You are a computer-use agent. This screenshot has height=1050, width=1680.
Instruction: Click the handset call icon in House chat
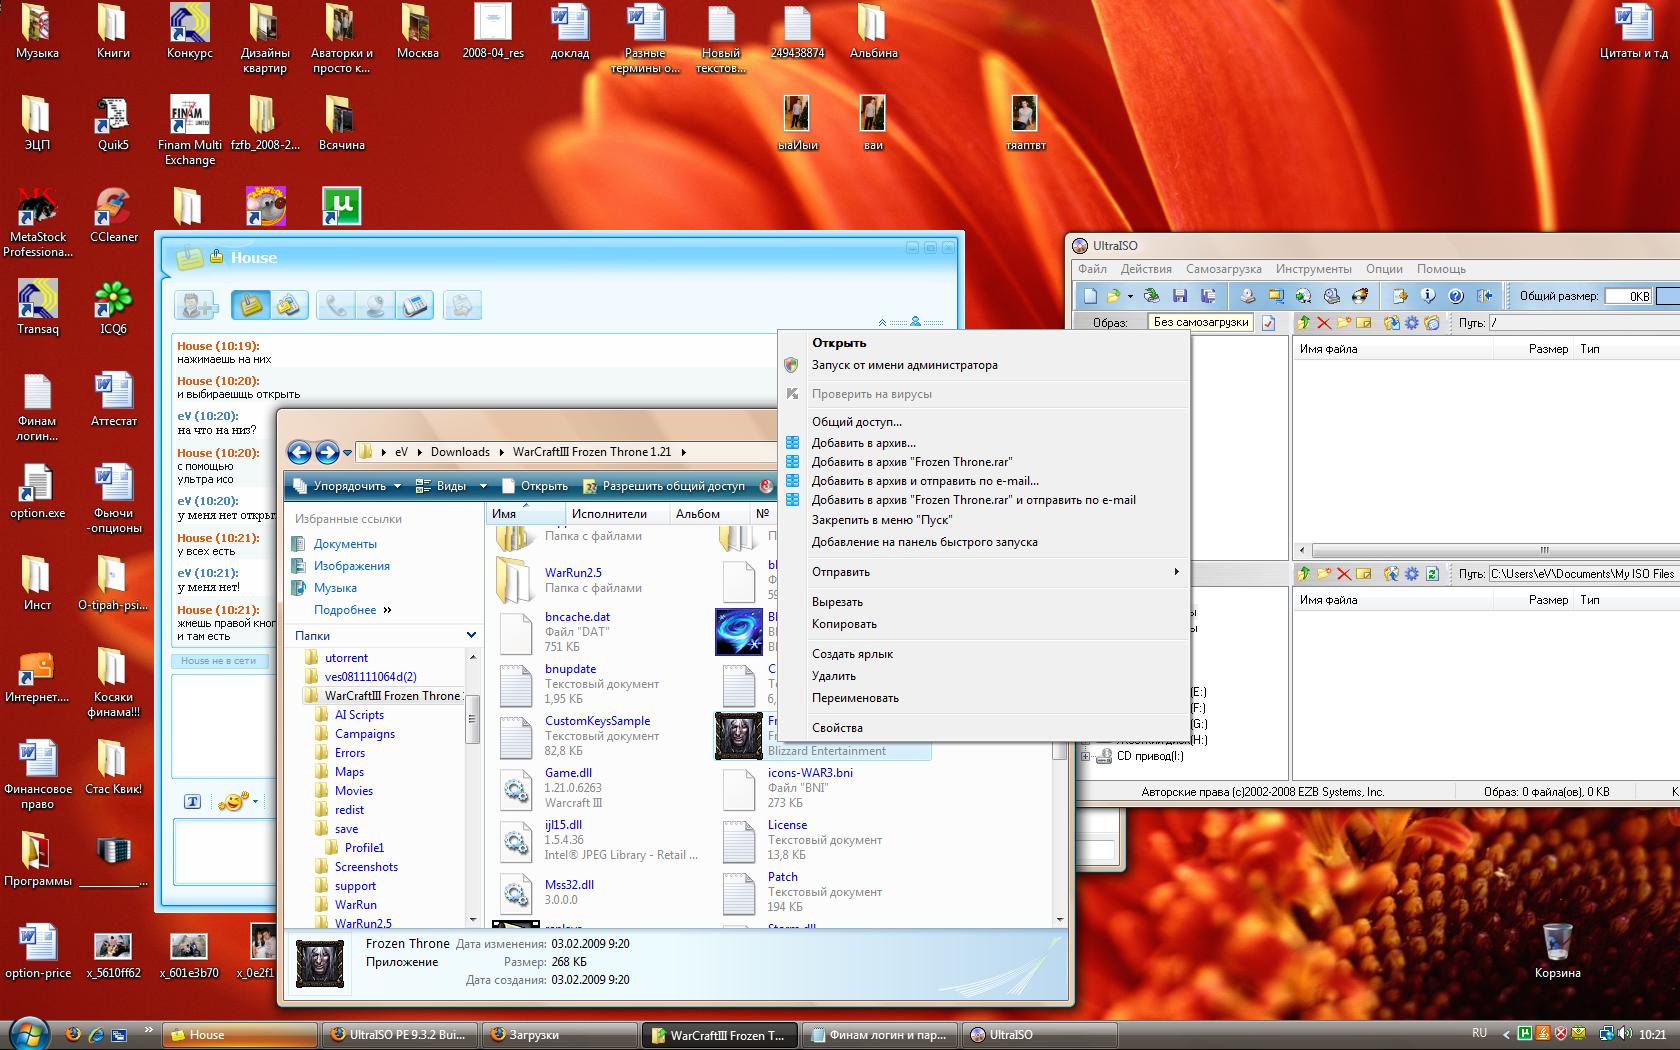click(336, 305)
